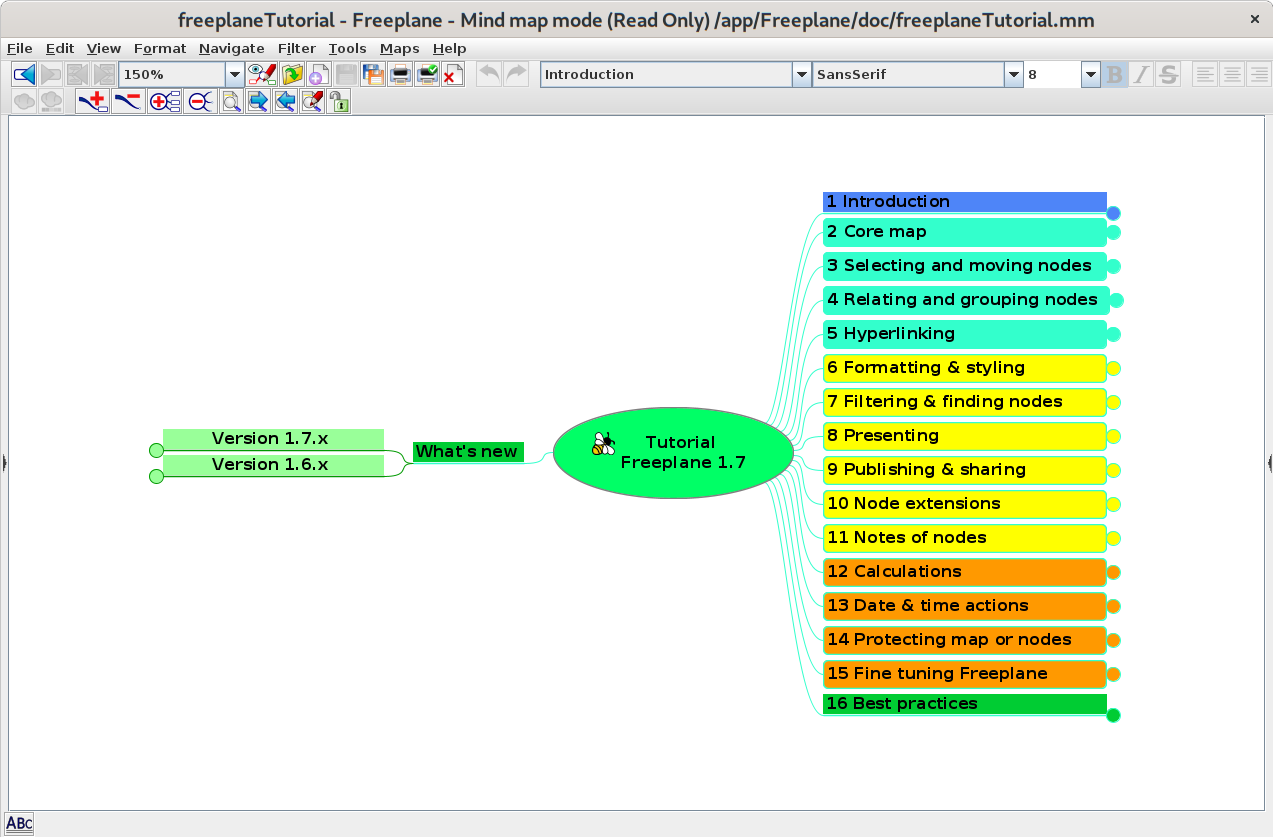Toggle the ABC spell check icon in status bar
This screenshot has width=1273, height=837.
19,824
